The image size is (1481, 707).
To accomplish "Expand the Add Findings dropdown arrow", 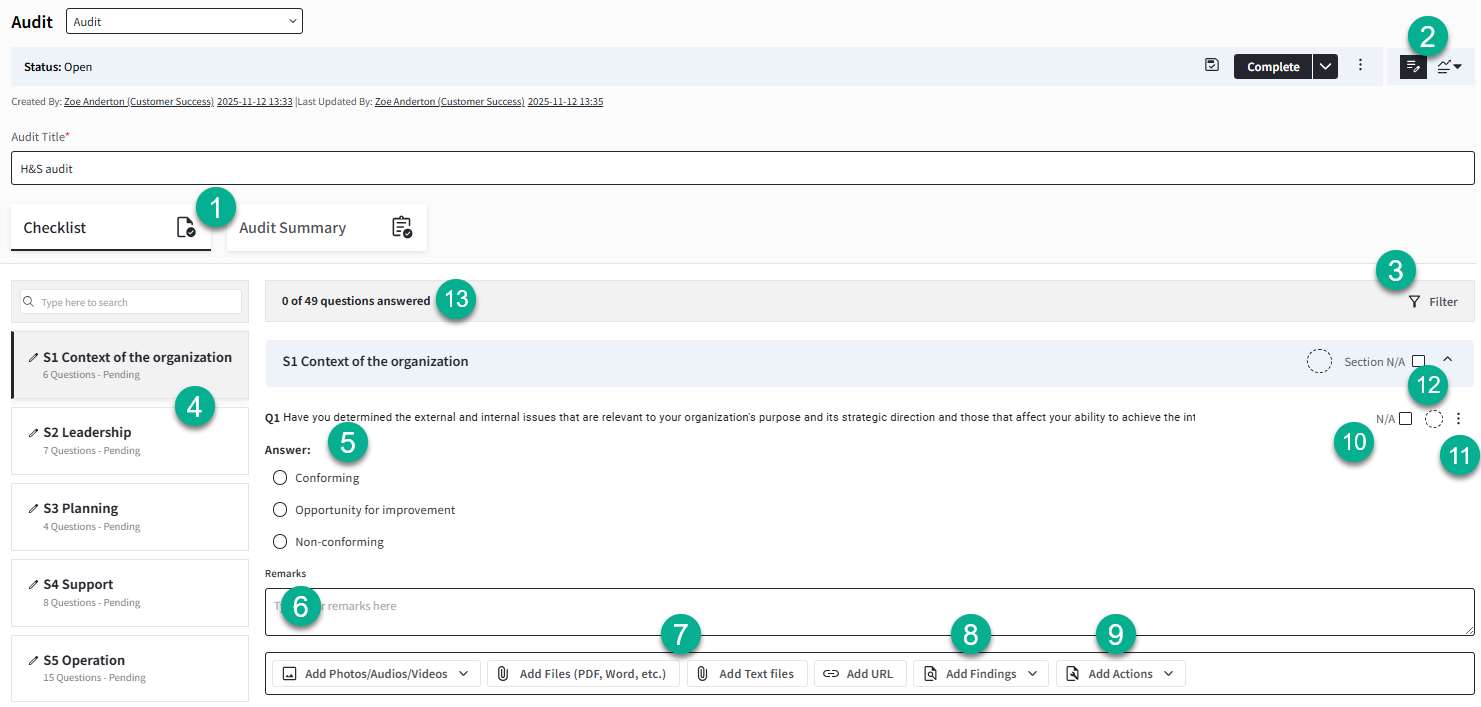I will click(x=1032, y=674).
